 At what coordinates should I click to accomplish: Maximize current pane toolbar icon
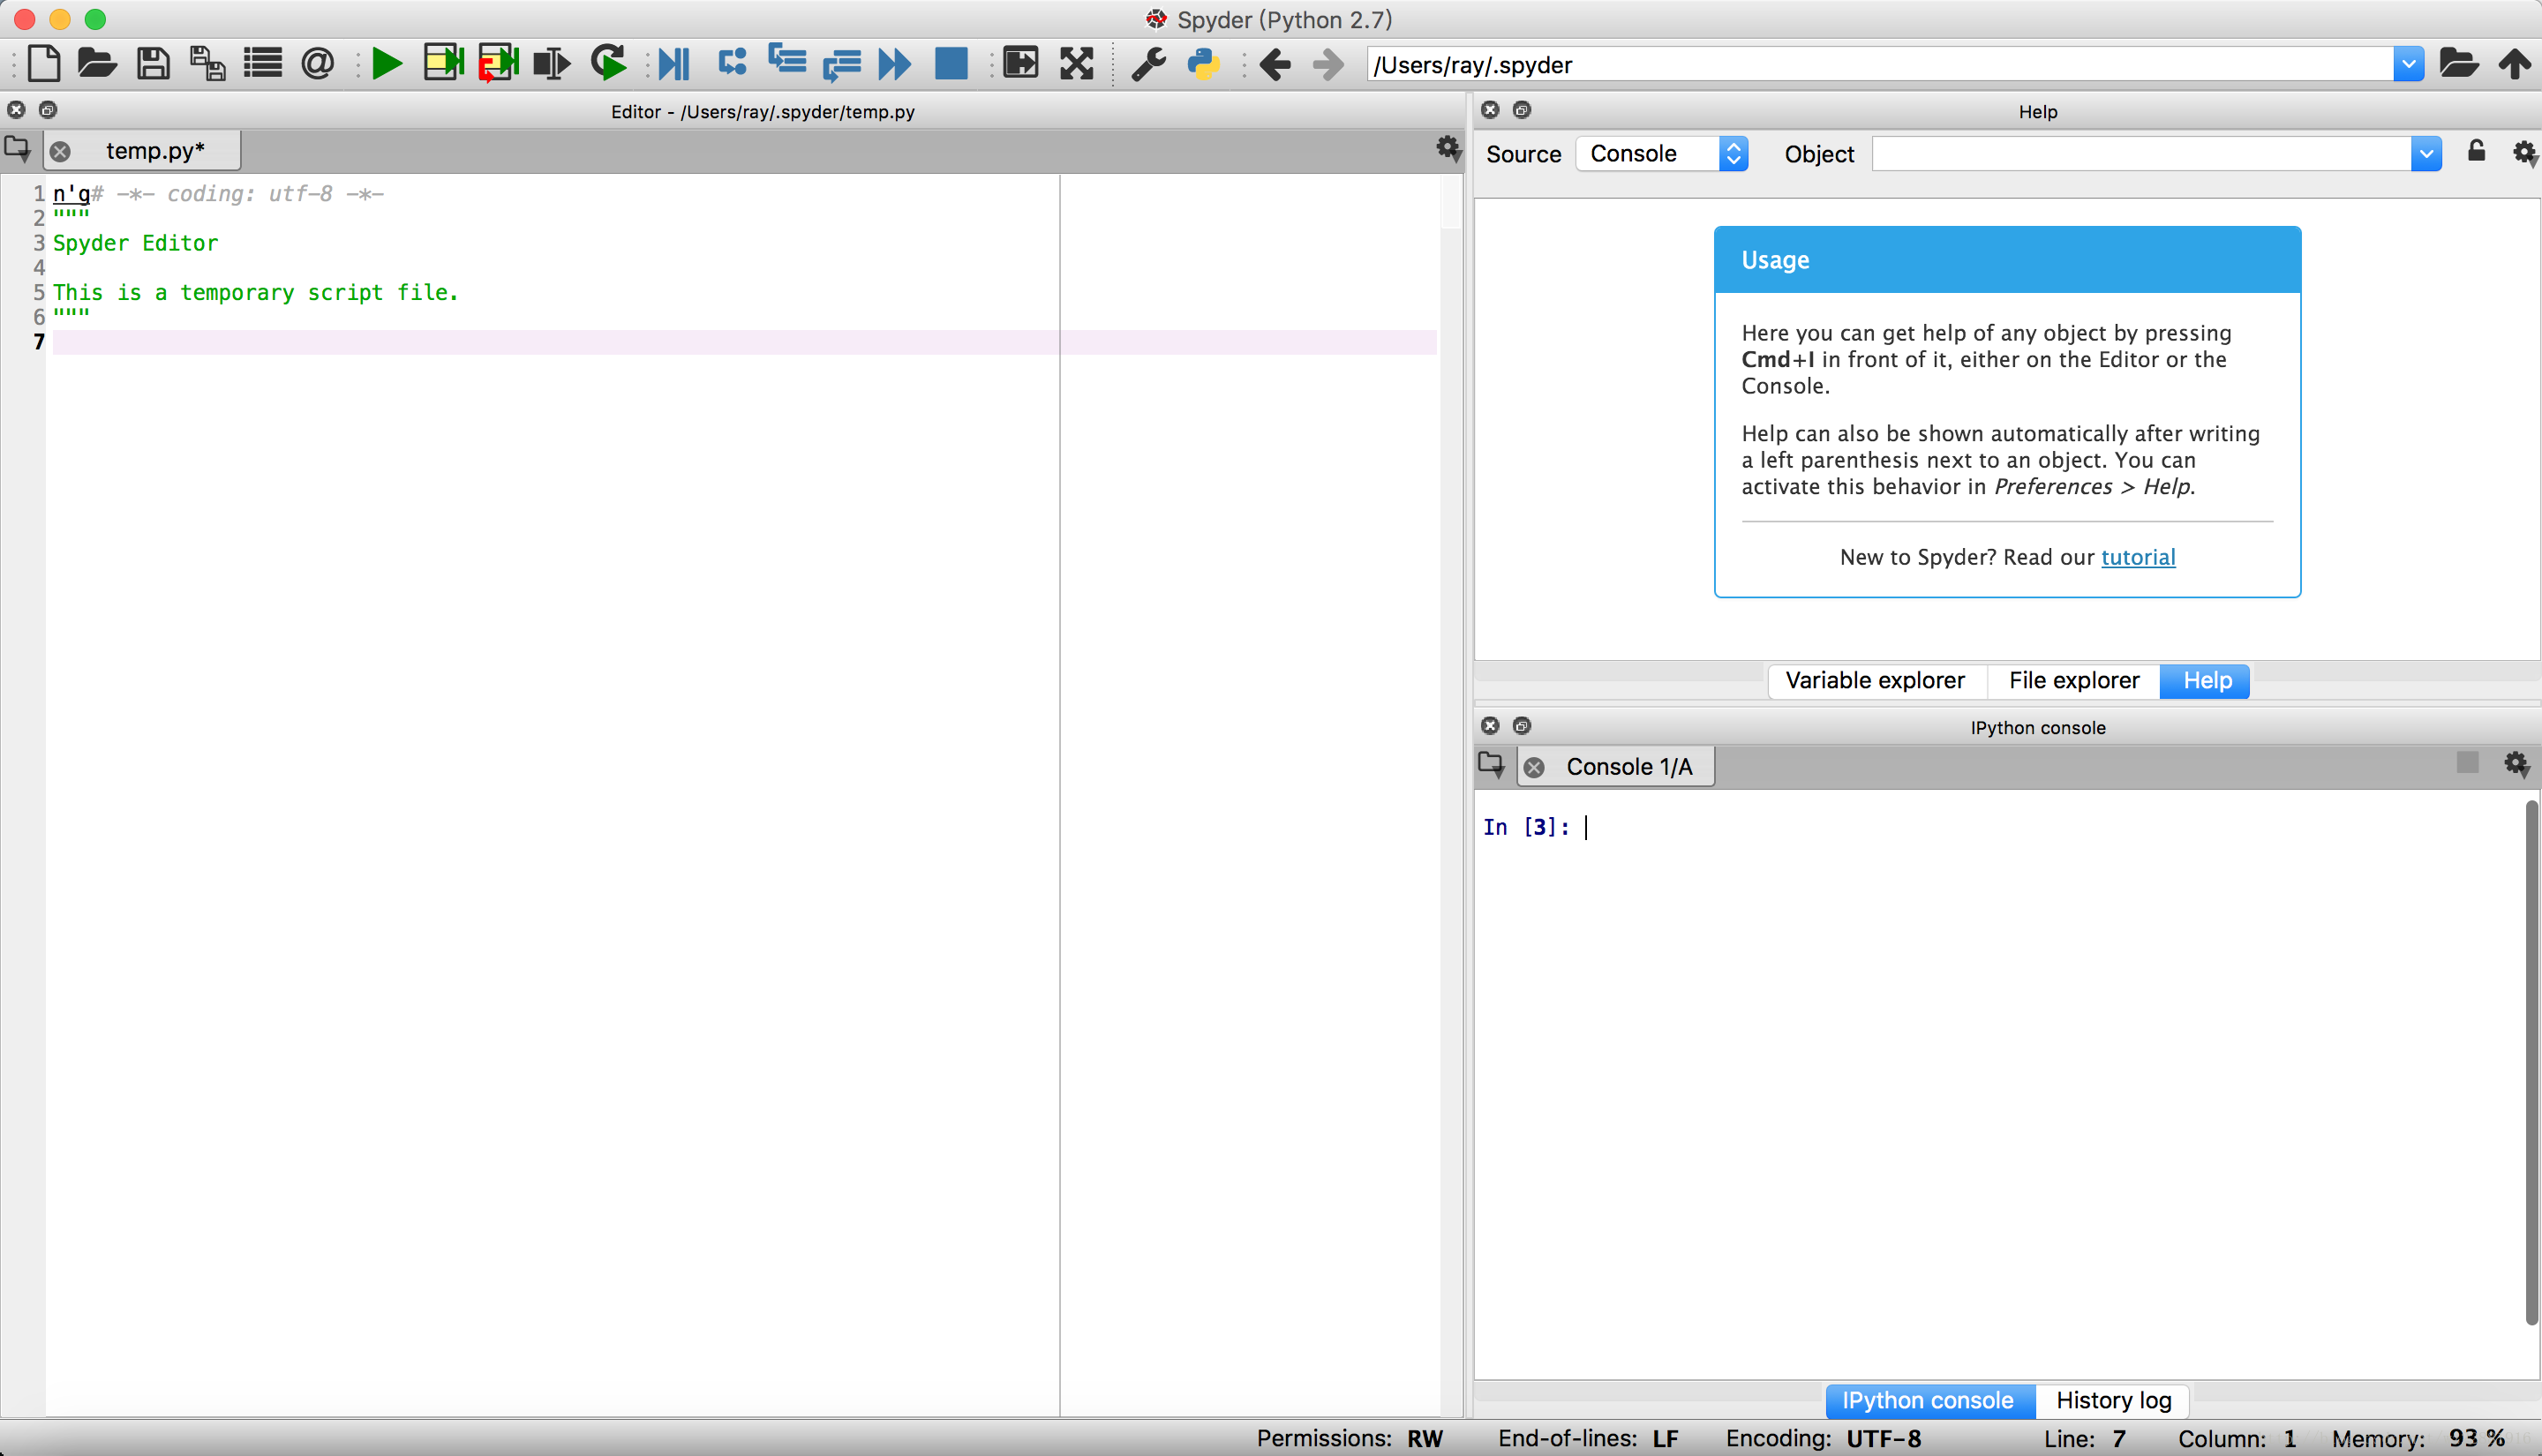coord(1020,64)
